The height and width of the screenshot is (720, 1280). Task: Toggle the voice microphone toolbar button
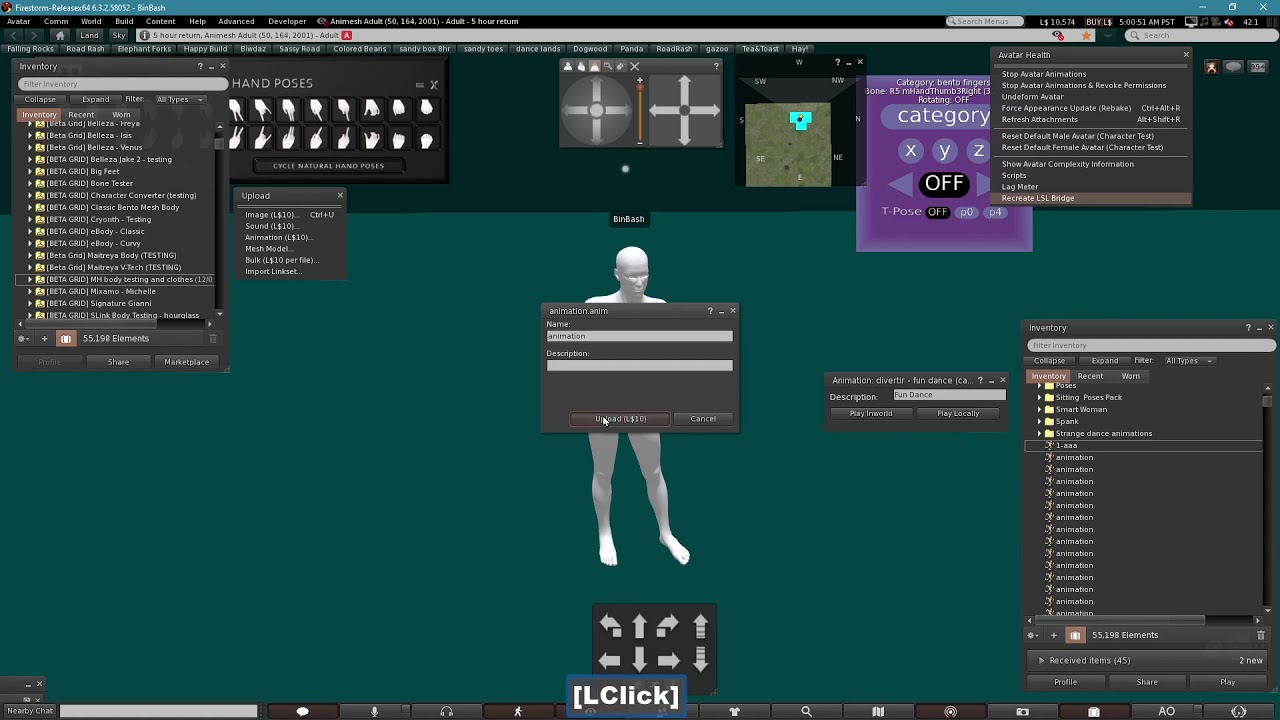point(374,711)
